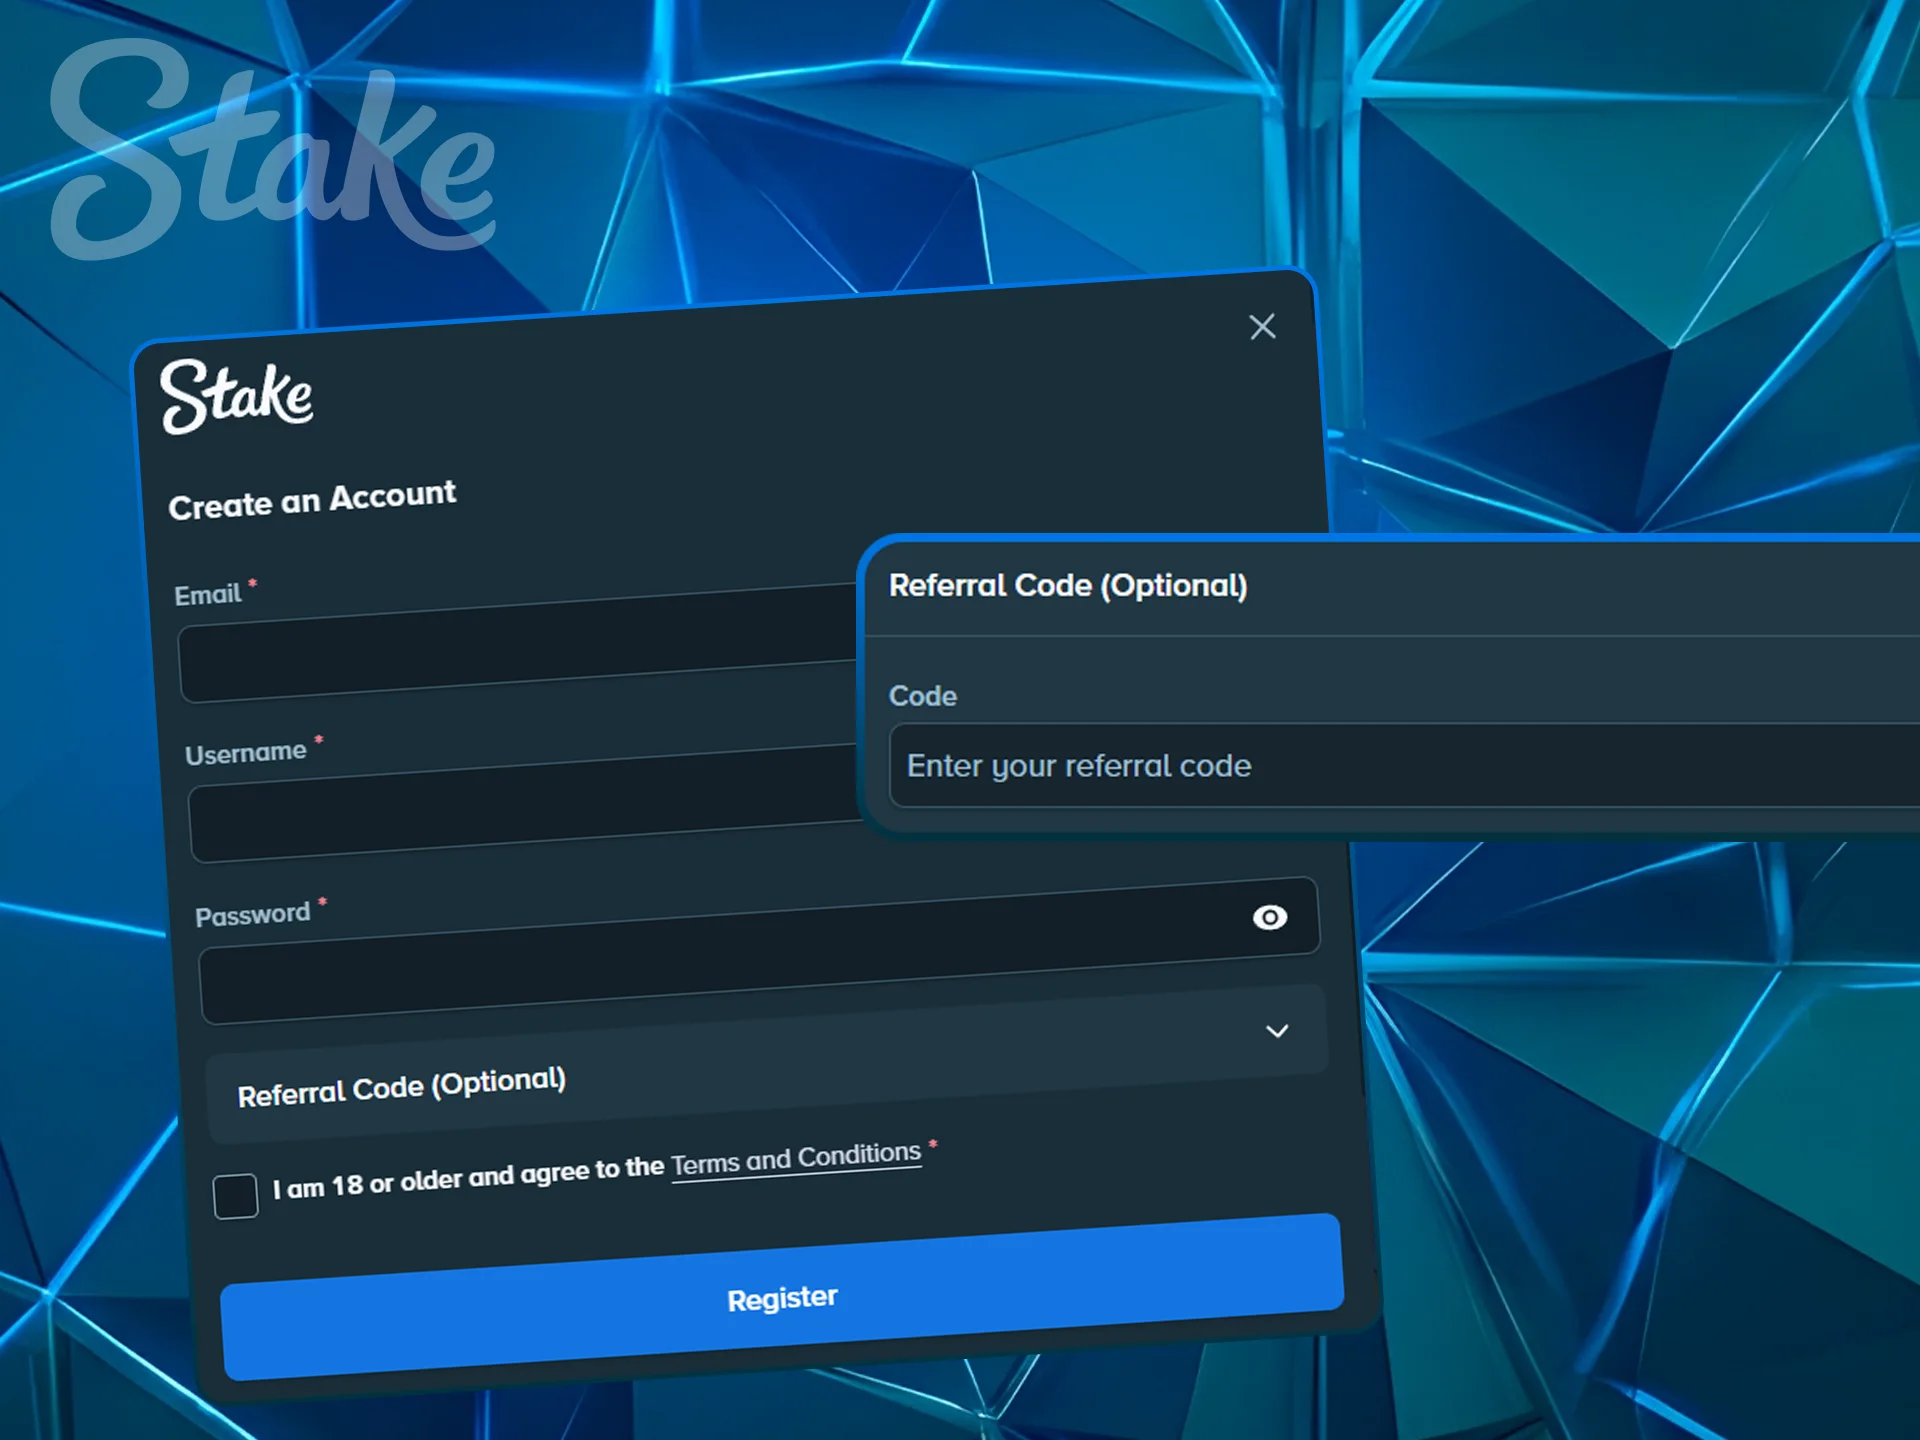The image size is (1920, 1440).
Task: Focus the Username input field
Action: pyautogui.click(x=524, y=804)
